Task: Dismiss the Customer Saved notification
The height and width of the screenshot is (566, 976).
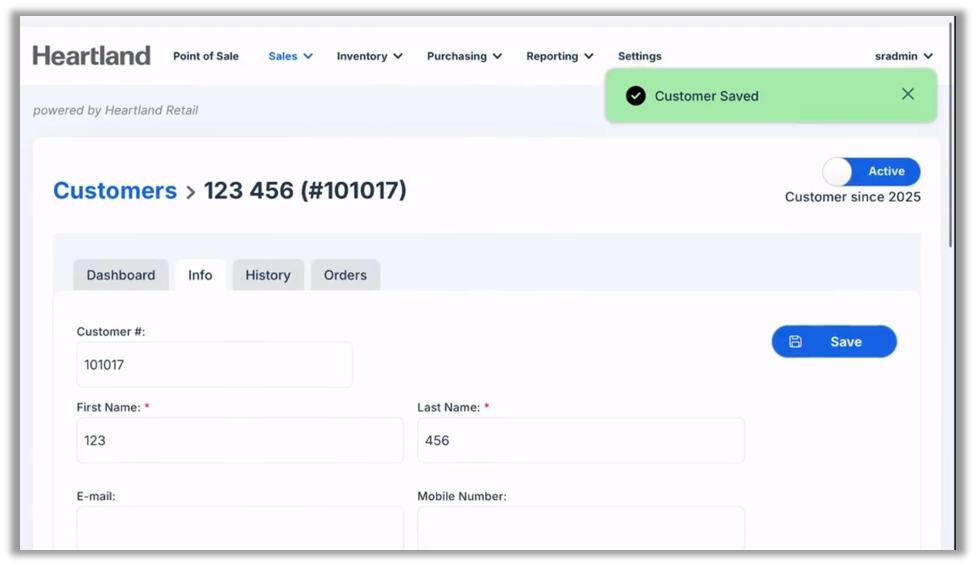Action: coord(907,94)
